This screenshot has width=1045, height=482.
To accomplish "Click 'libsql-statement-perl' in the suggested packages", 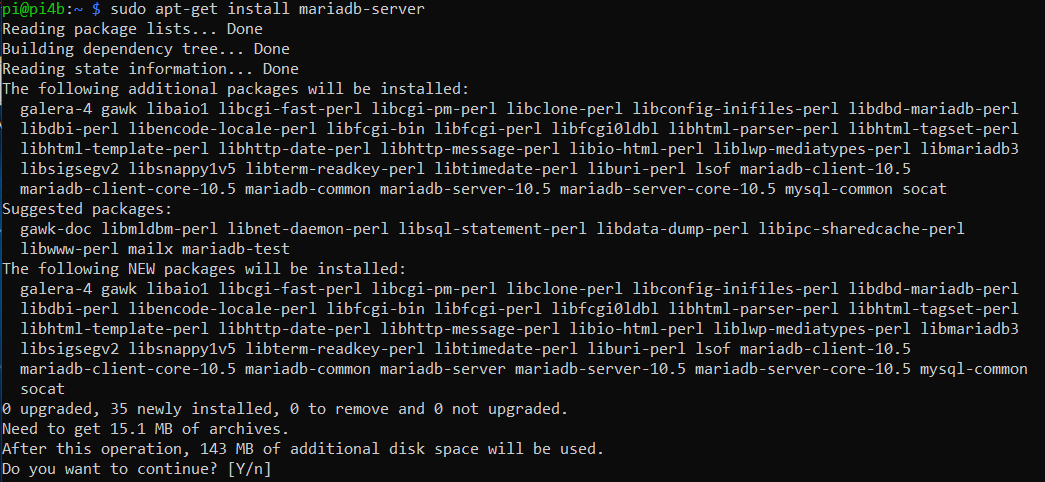I will tap(493, 229).
